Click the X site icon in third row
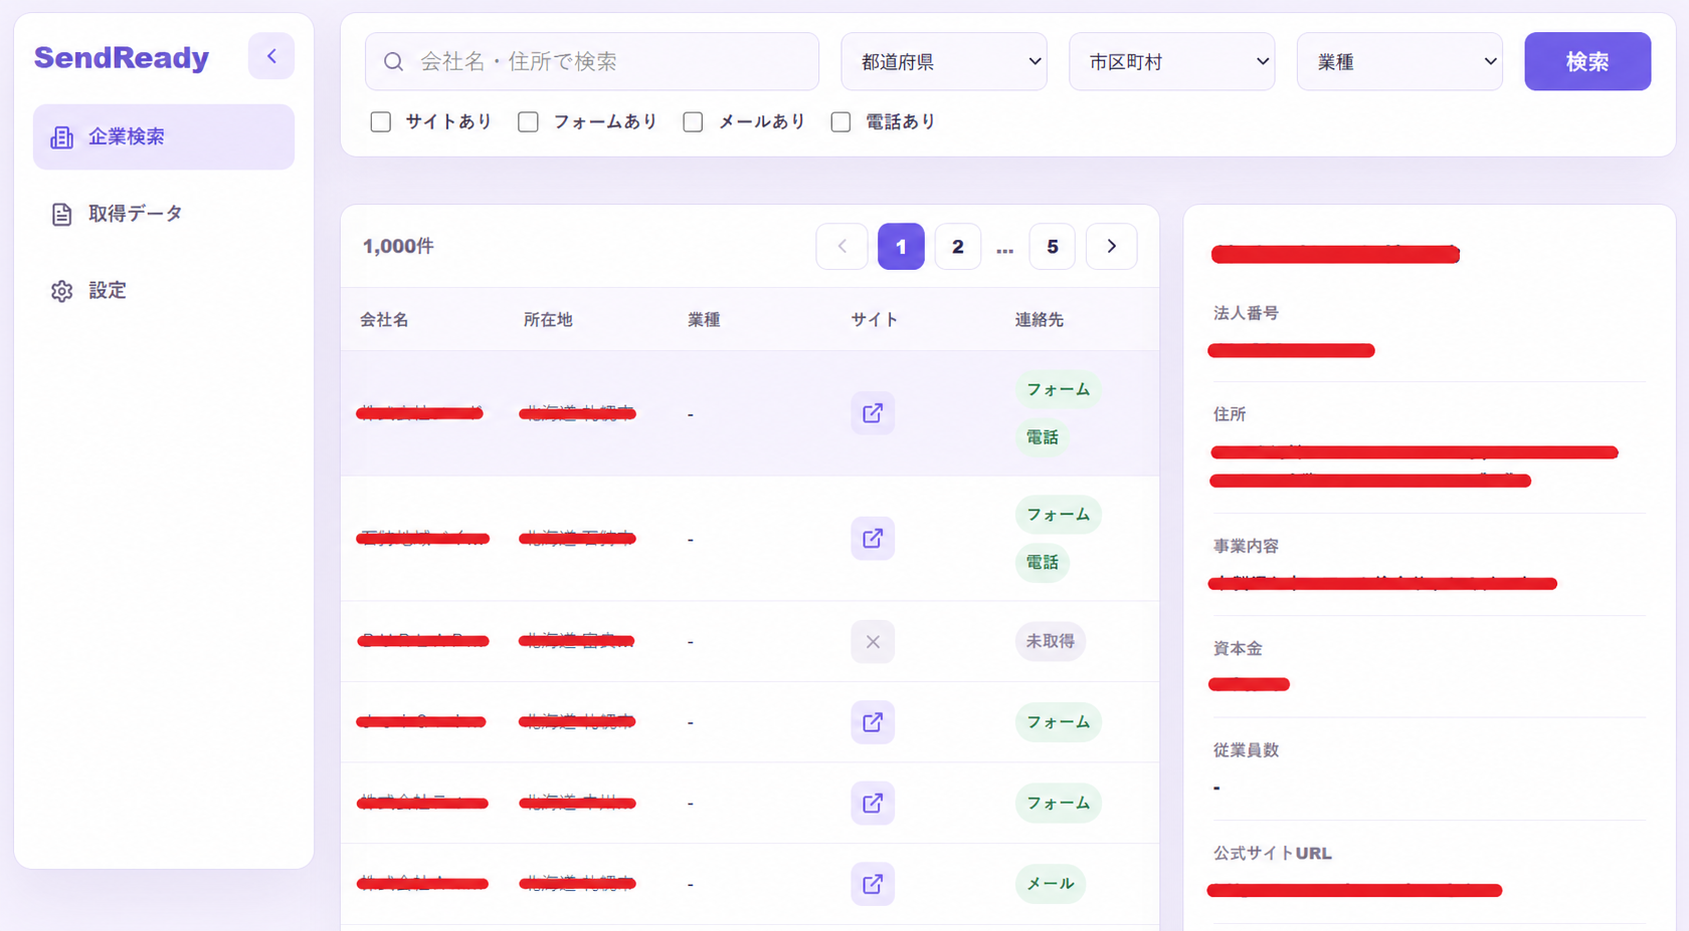Viewport: 1689px width, 931px height. click(x=872, y=641)
